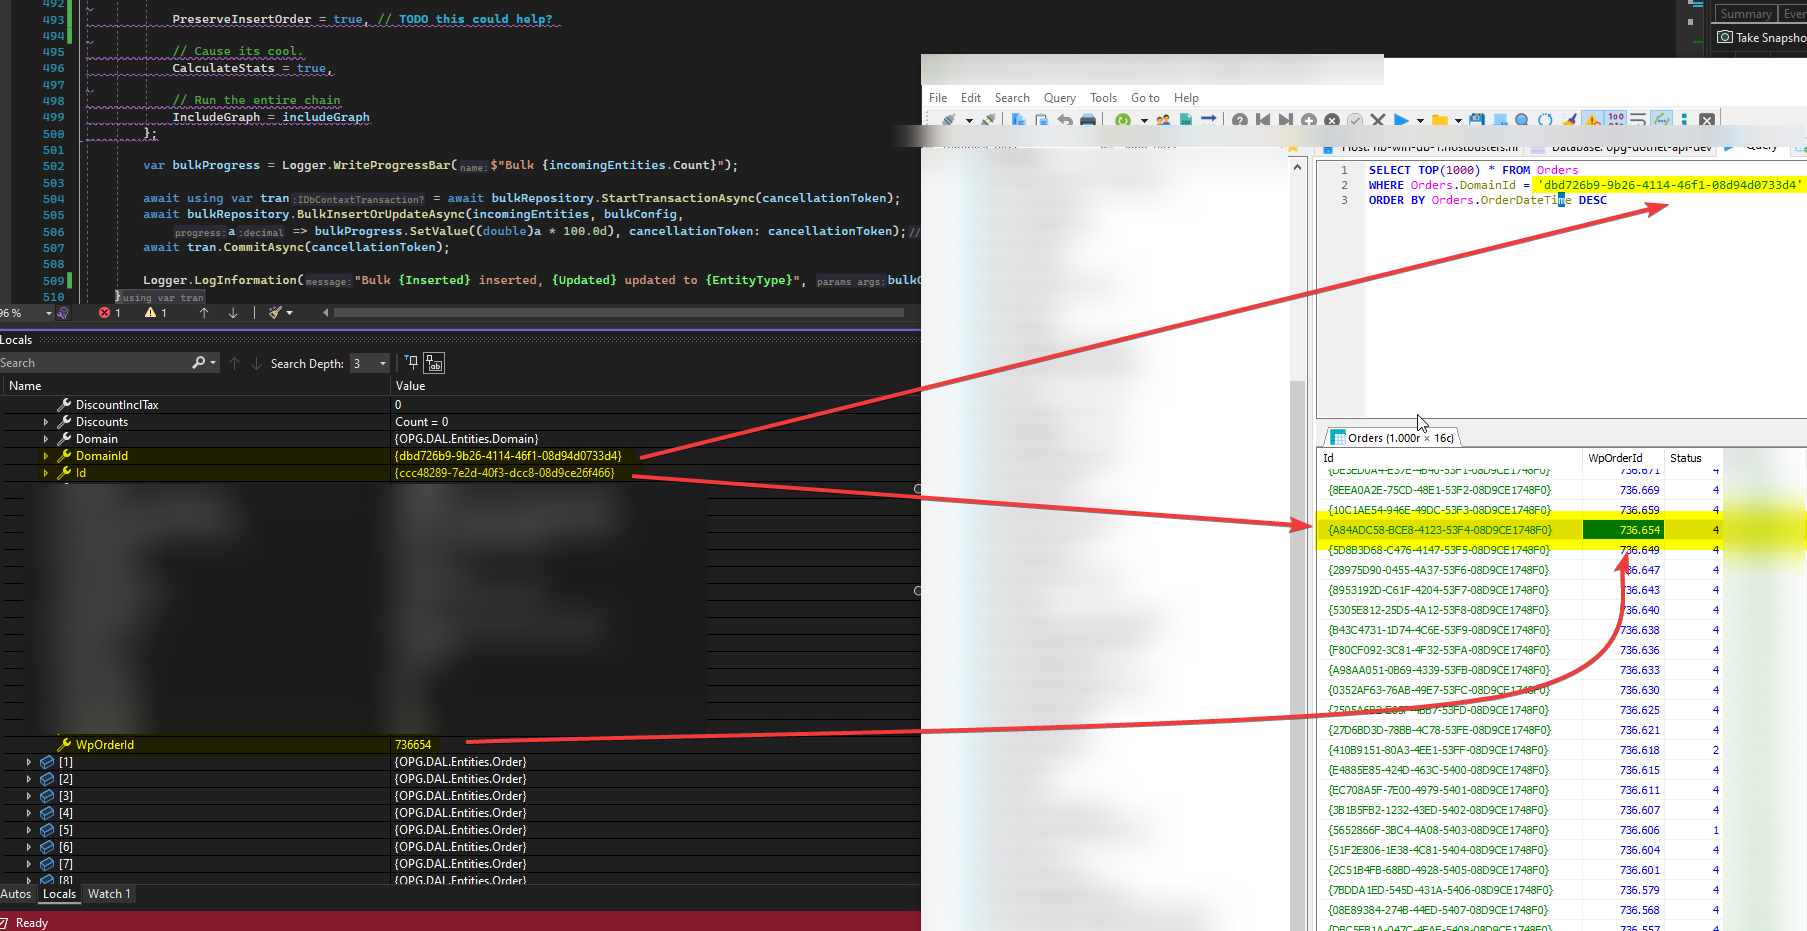Viewport: 1807px width, 931px height.
Task: Click the print icon in the HeidiSQL toolbar
Action: pyautogui.click(x=1088, y=120)
